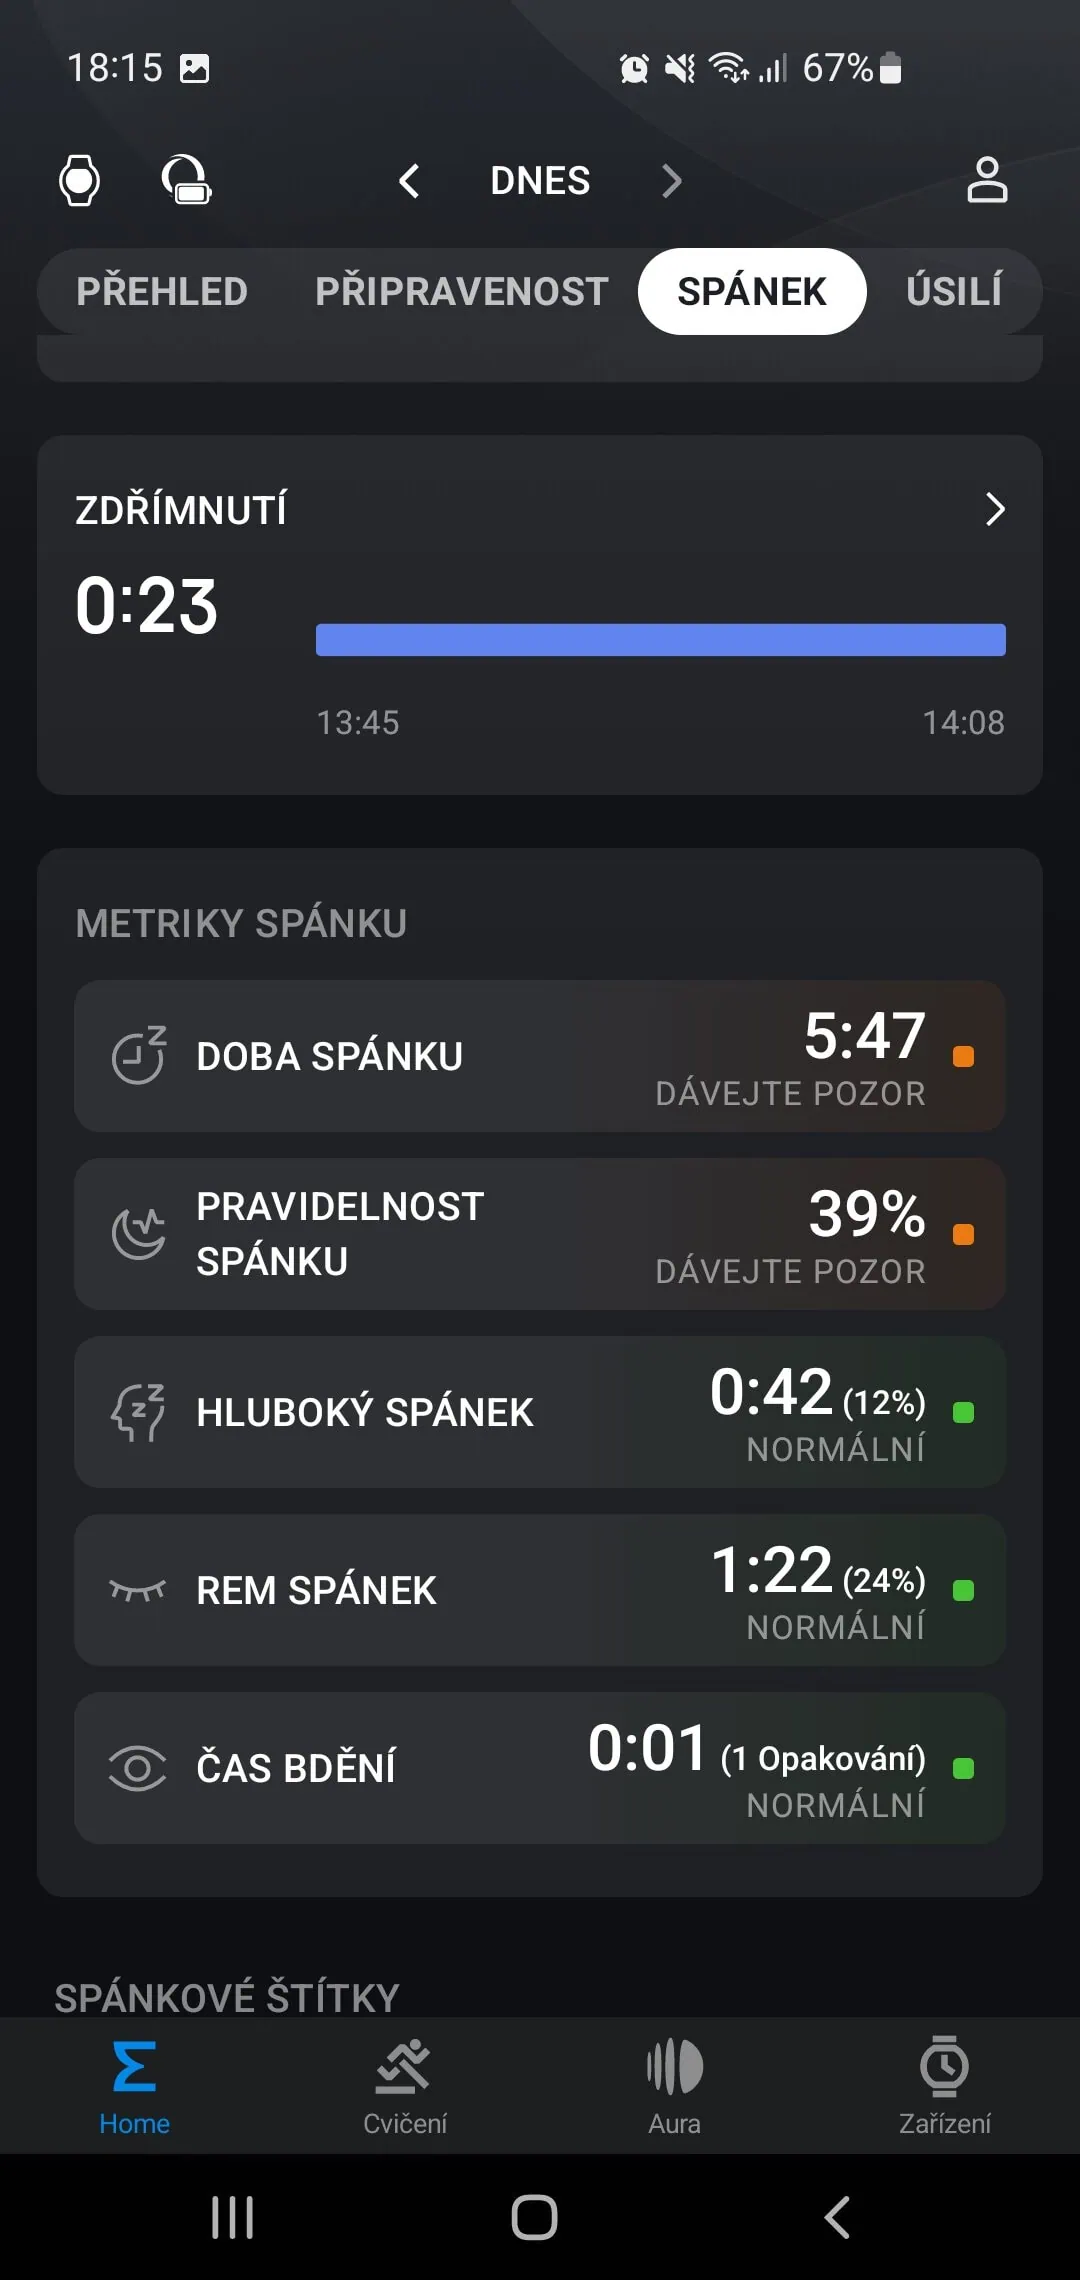This screenshot has width=1080, height=2280.
Task: Open the headset sync icon
Action: [x=186, y=181]
